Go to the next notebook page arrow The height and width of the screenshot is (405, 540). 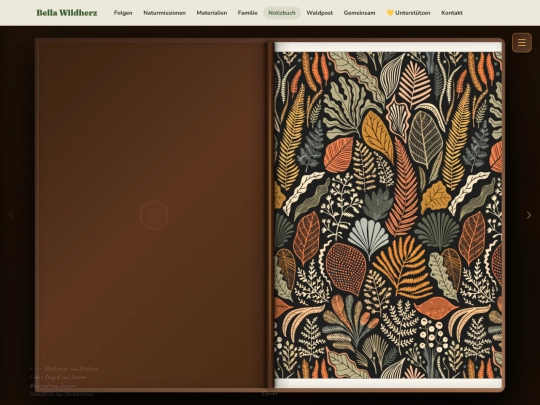pyautogui.click(x=529, y=215)
